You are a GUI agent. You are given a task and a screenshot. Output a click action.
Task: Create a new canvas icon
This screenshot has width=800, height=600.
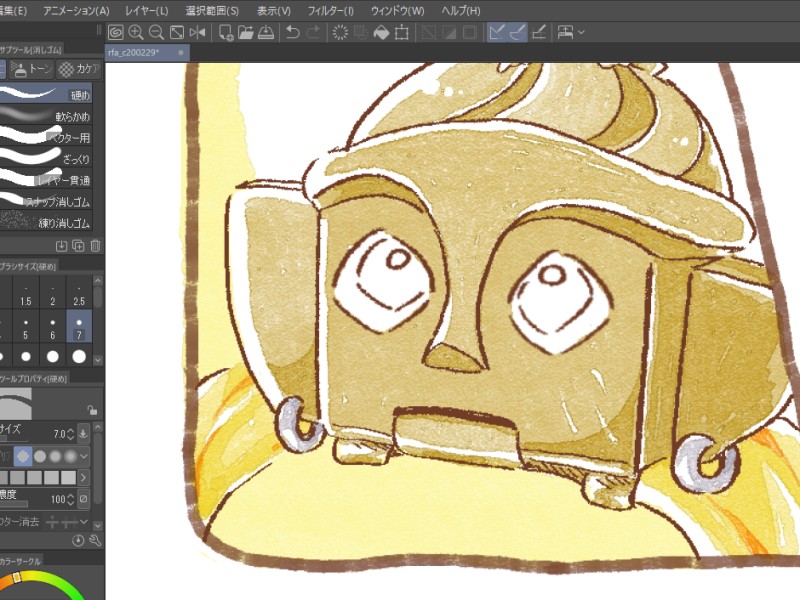[x=226, y=33]
